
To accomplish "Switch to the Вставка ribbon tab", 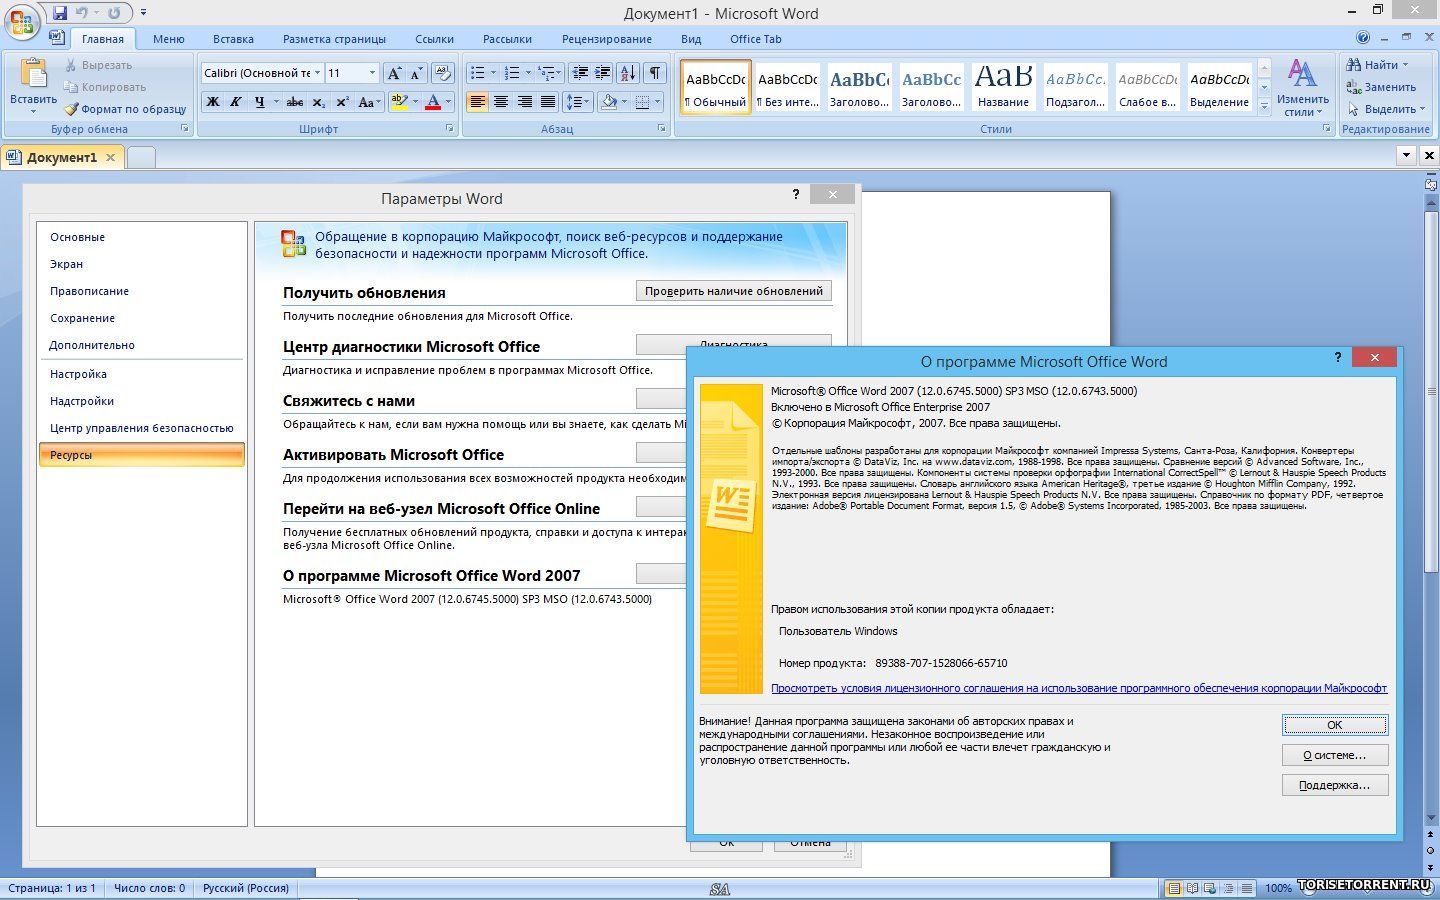I will (233, 39).
